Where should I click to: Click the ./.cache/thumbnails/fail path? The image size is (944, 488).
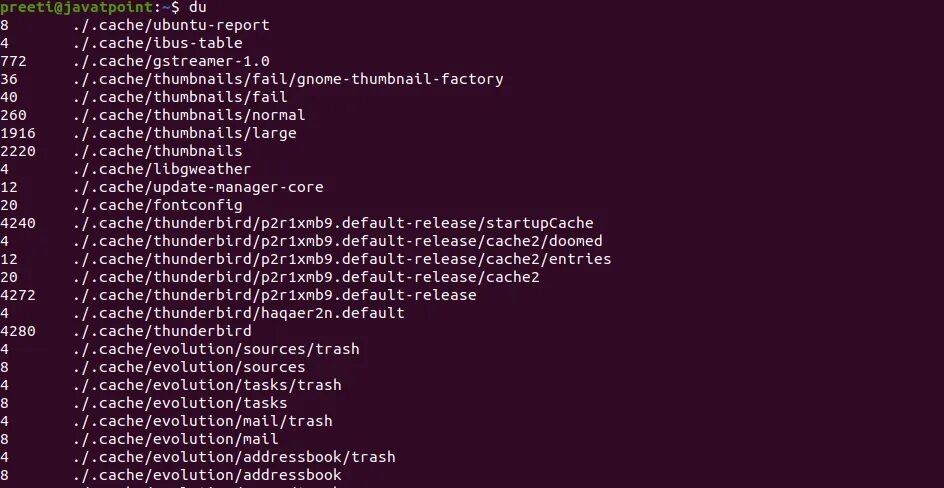180,97
